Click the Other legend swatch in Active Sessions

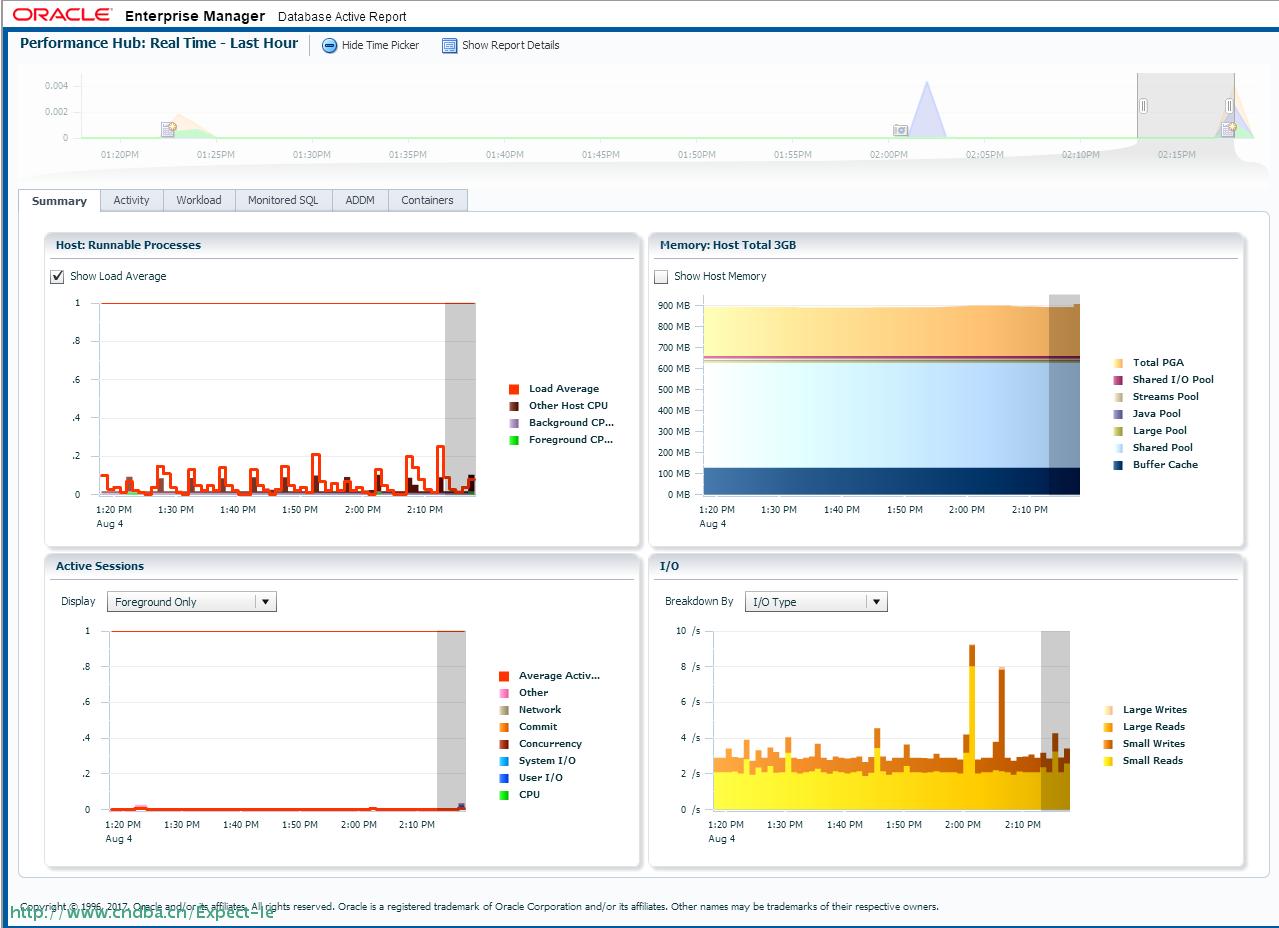(504, 693)
